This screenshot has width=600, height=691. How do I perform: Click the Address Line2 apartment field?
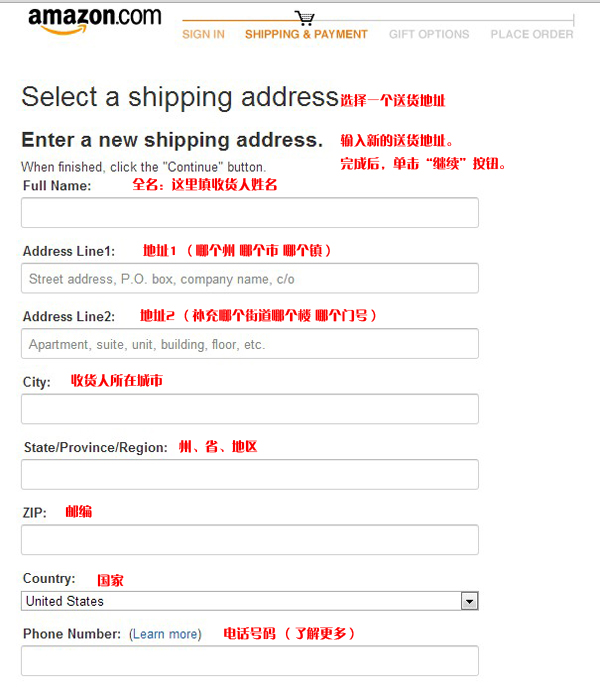pos(249,344)
